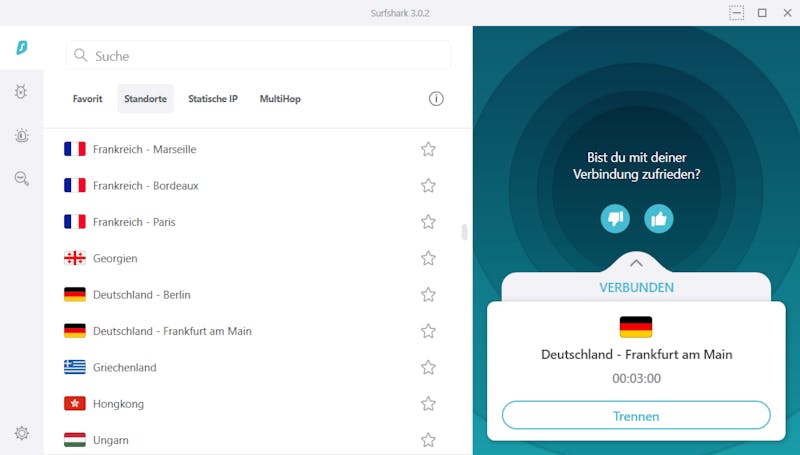Click the info circle icon near tabs
Screen dimensions: 800x455
tap(436, 98)
